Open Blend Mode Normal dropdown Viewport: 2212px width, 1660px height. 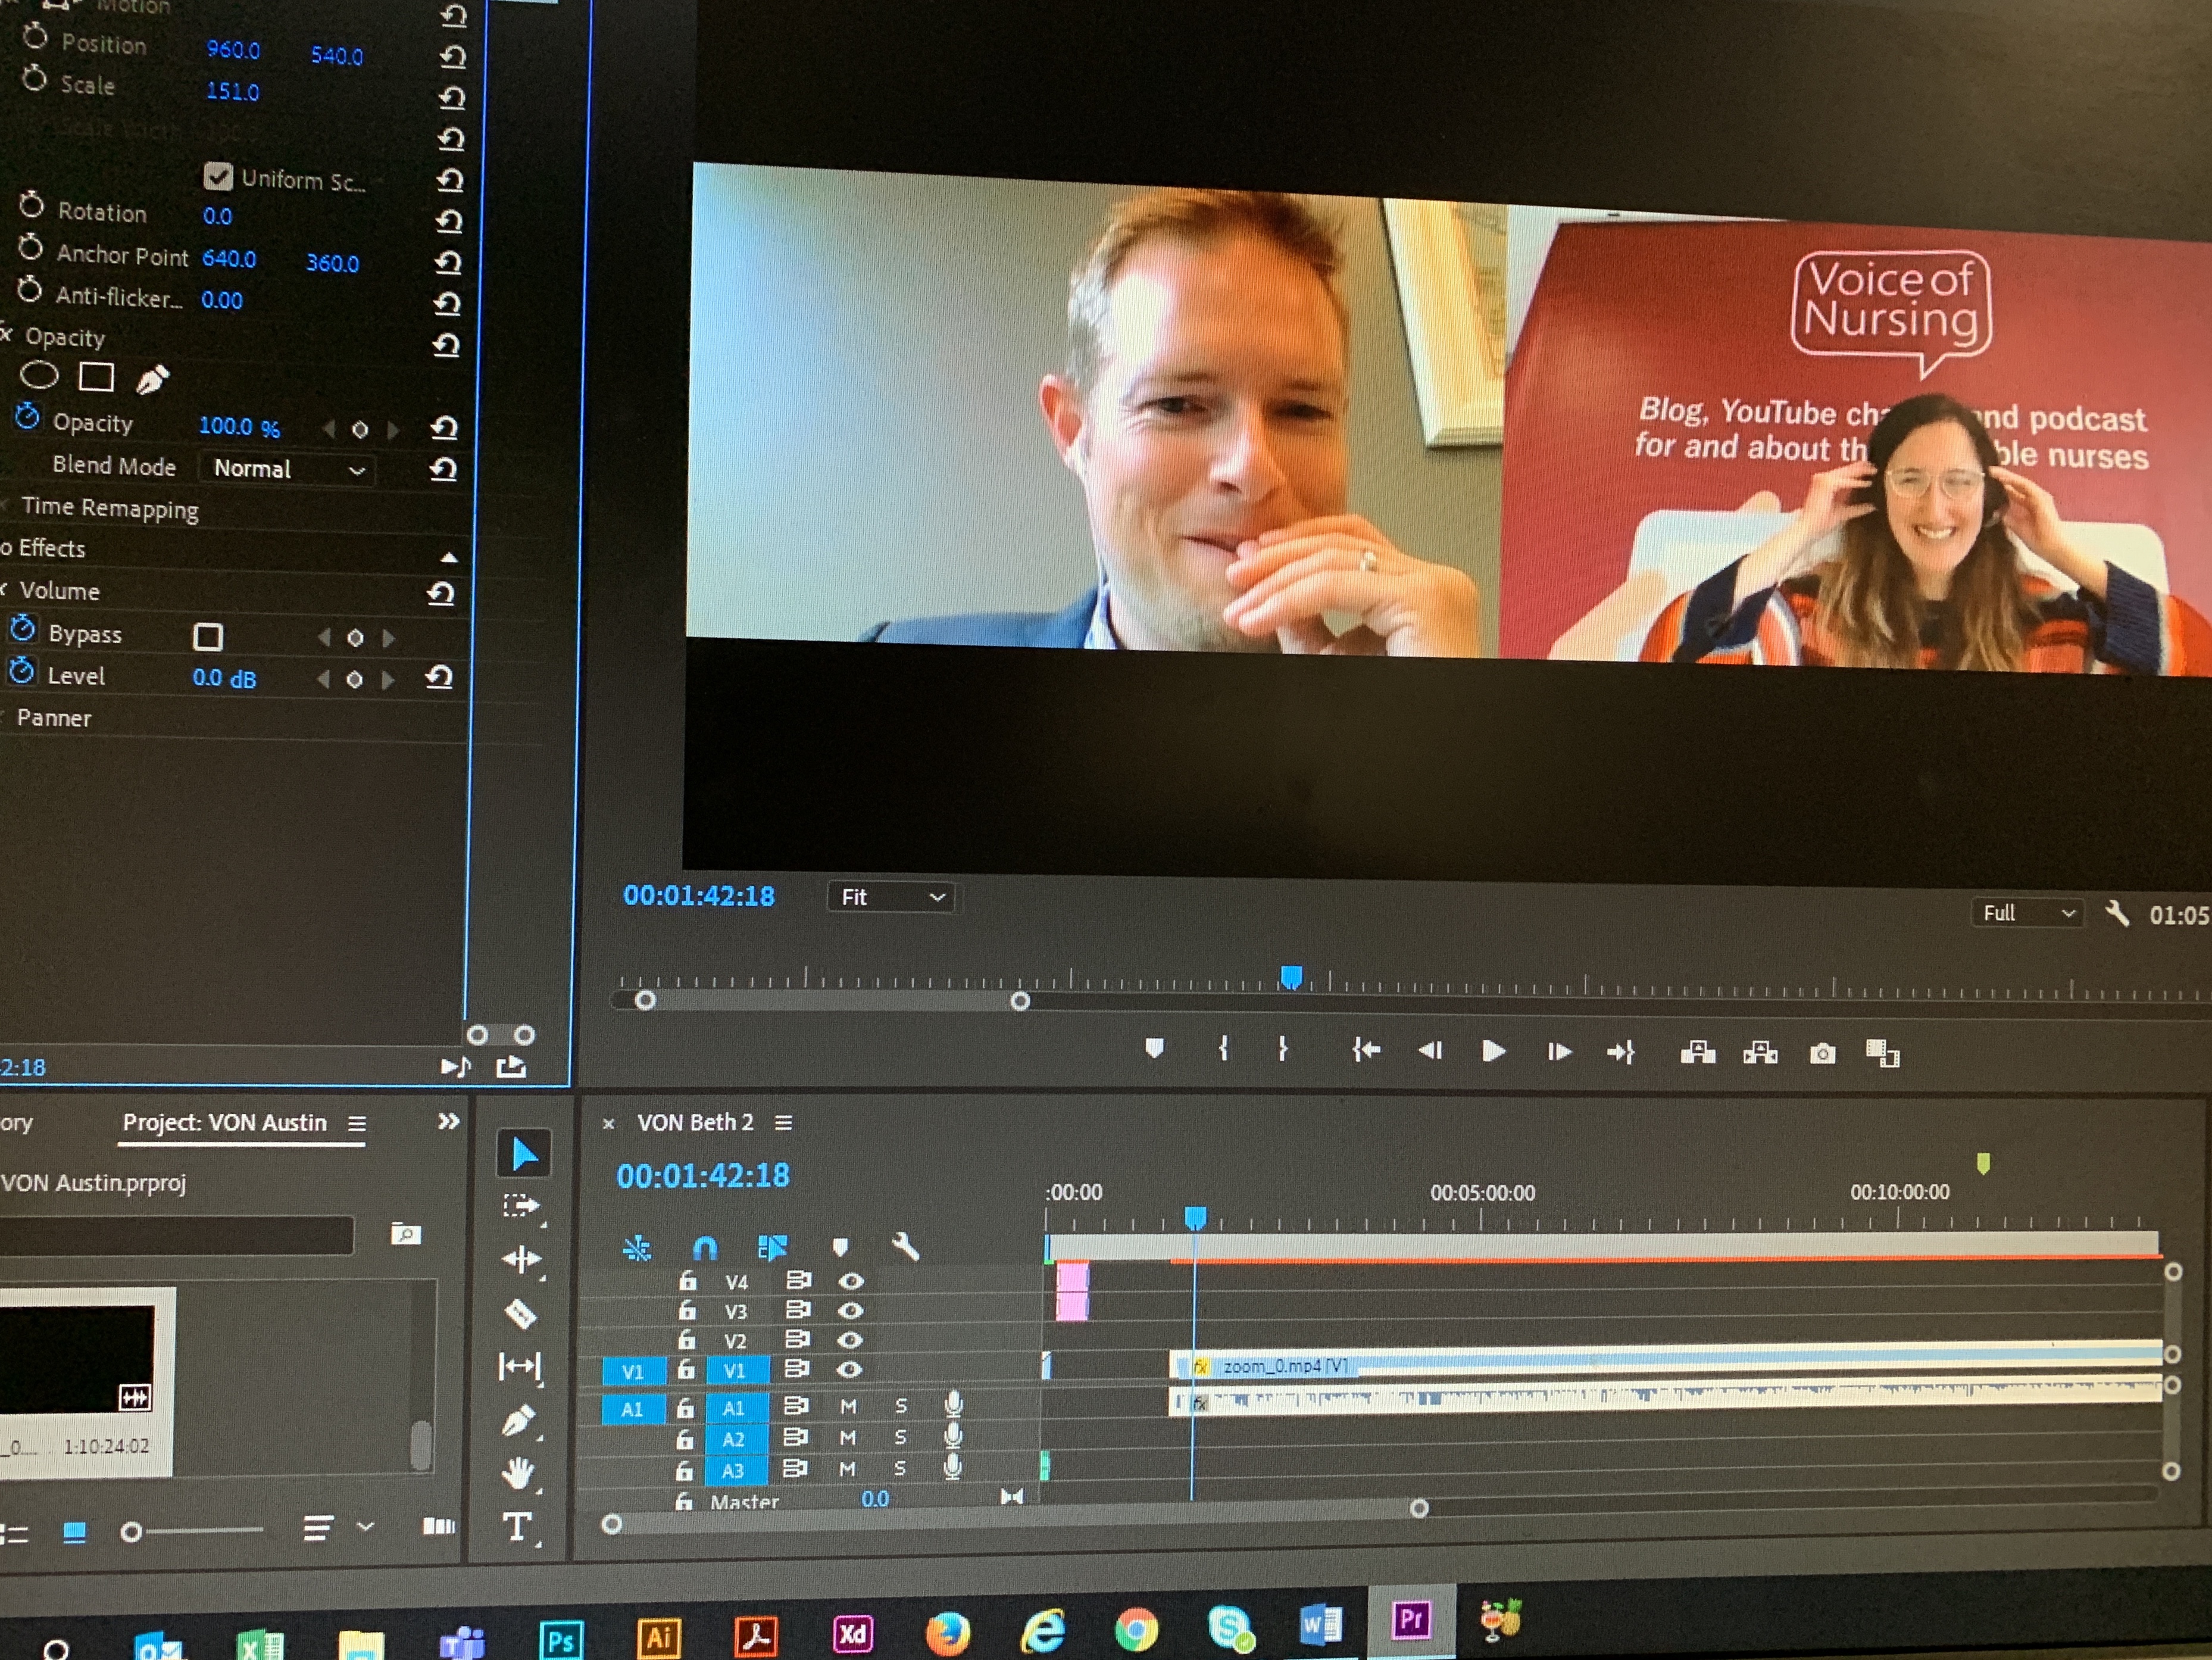[x=287, y=468]
